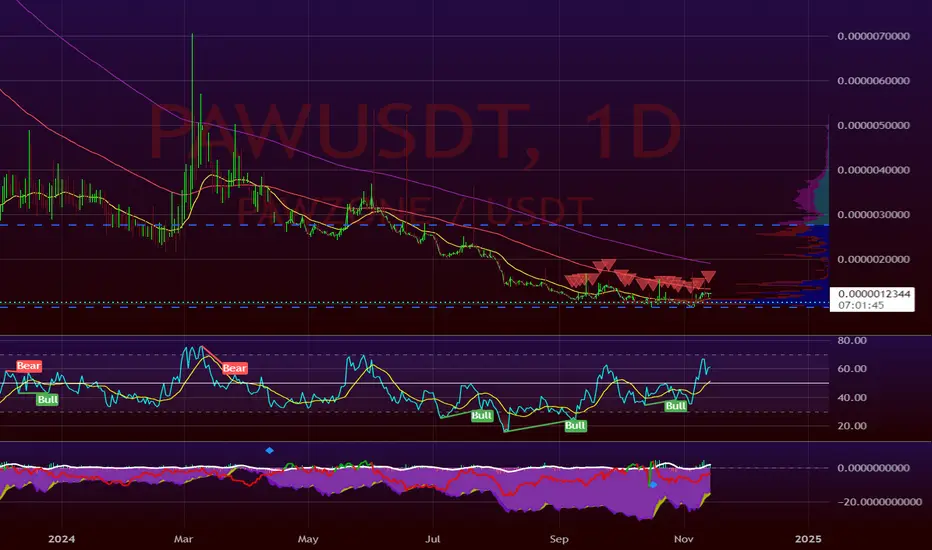Select the Bull label in late July
This screenshot has height=550, width=932.
click(x=482, y=416)
